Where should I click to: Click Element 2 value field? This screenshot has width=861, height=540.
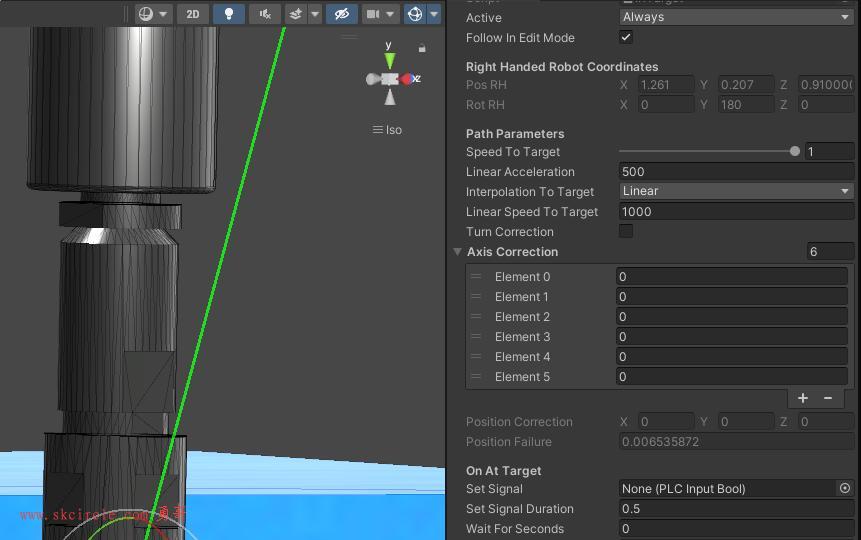[x=732, y=316]
